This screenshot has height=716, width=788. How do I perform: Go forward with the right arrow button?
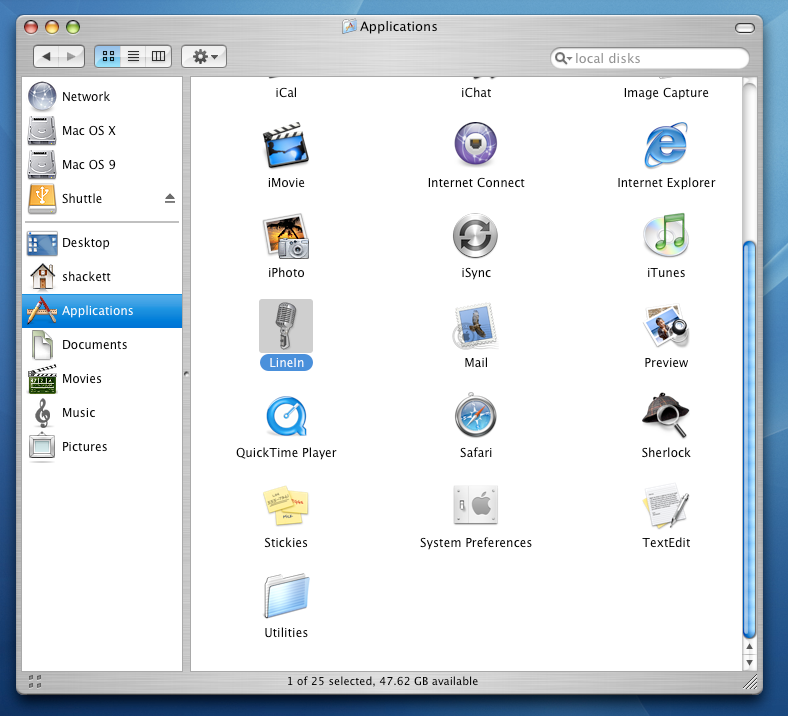tap(71, 56)
